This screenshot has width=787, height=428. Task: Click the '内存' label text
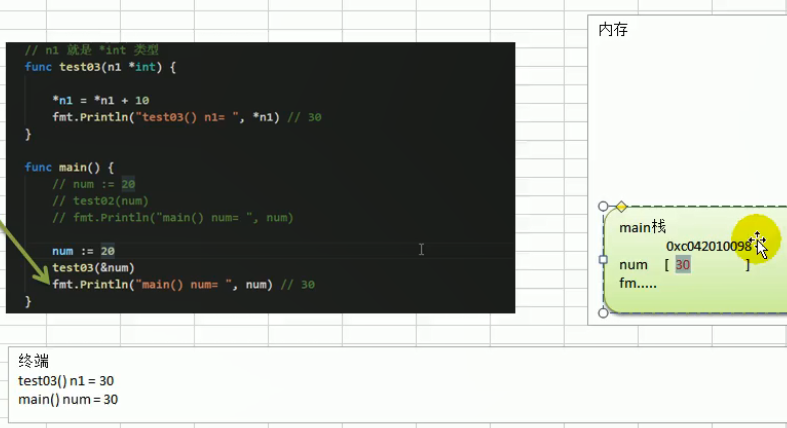click(x=613, y=30)
